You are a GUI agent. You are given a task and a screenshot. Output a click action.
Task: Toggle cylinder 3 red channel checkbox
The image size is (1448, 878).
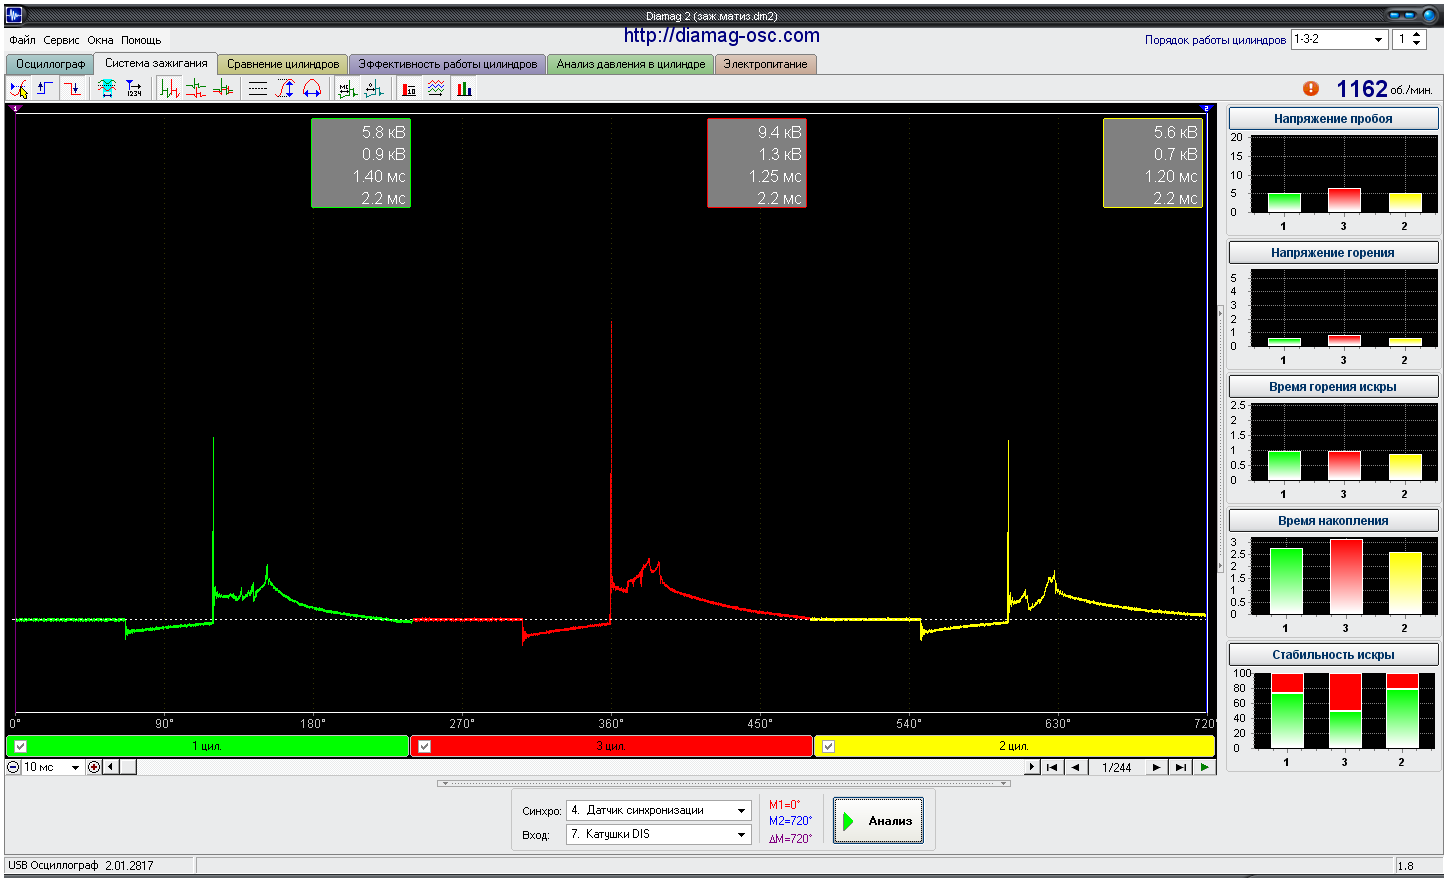click(x=424, y=746)
